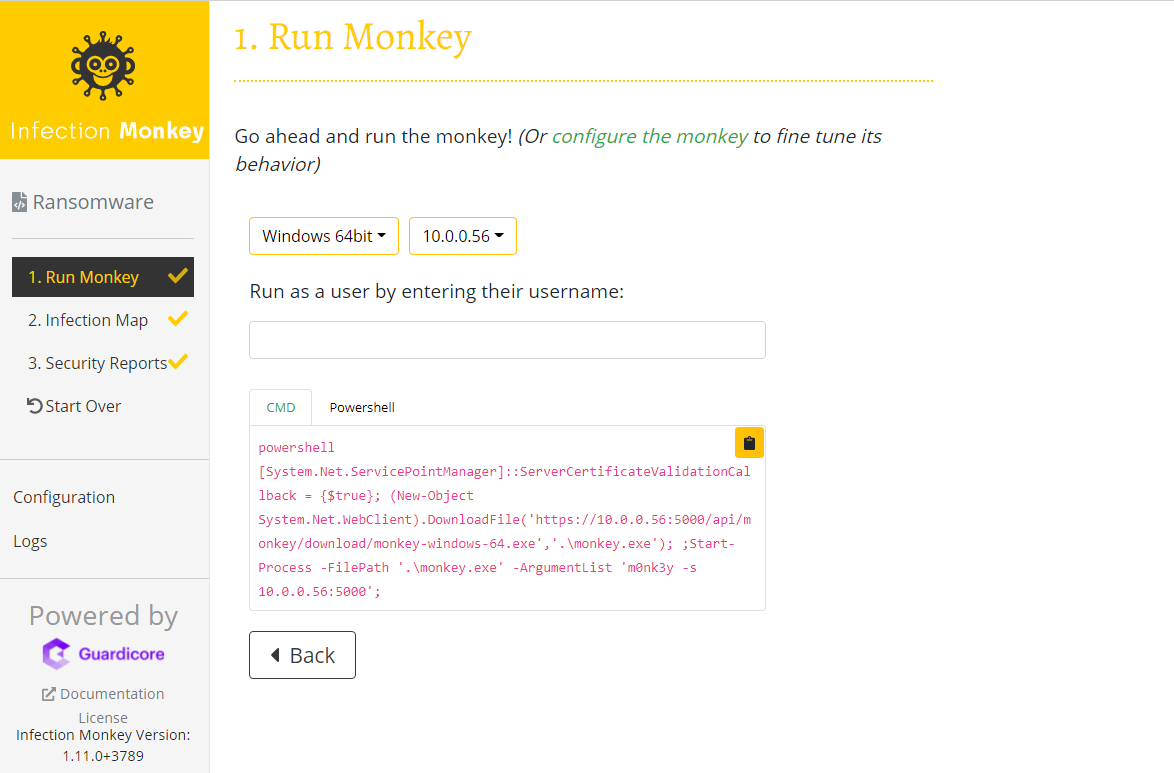Open the Configuration page

point(64,497)
